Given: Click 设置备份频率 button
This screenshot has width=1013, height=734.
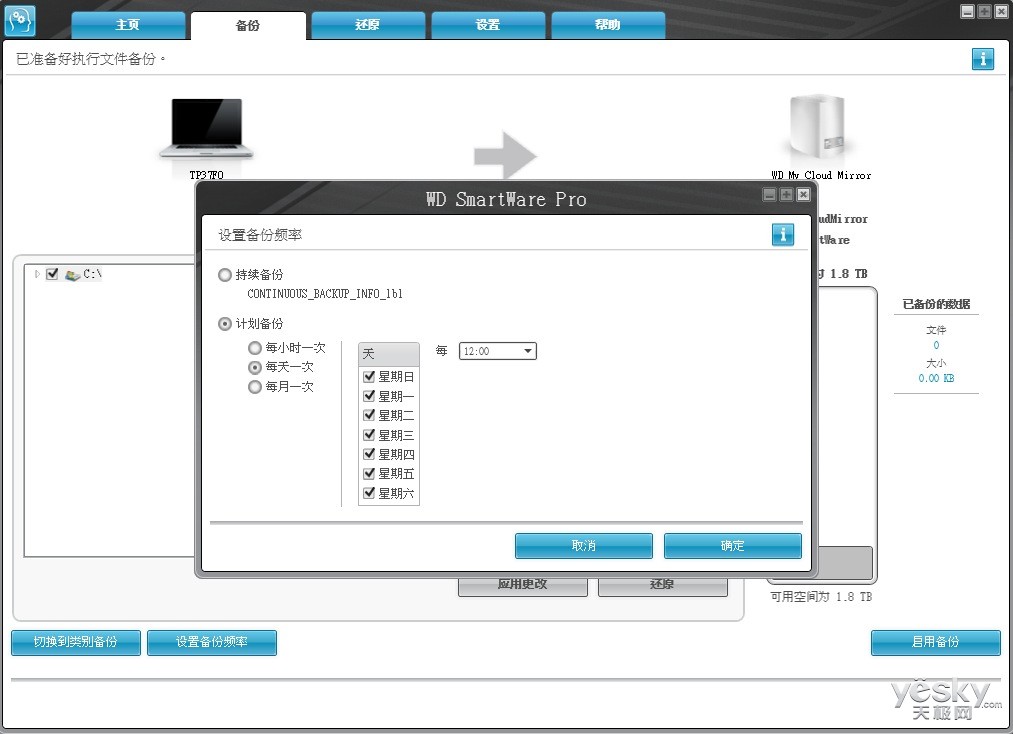Looking at the screenshot, I should 212,642.
